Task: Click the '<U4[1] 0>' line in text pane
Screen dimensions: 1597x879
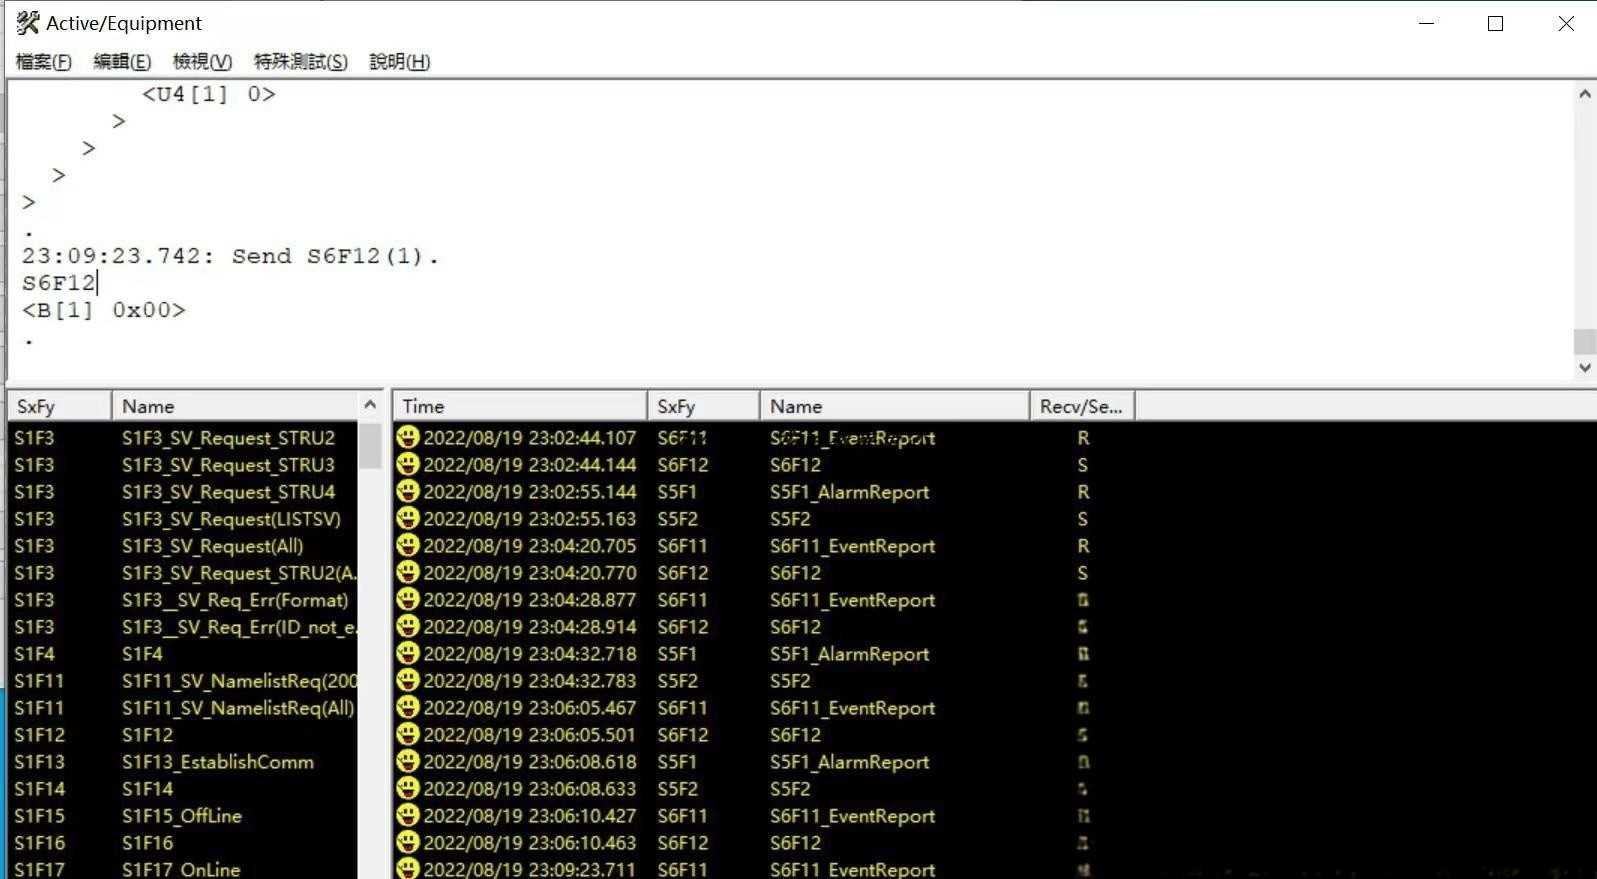Action: point(208,94)
